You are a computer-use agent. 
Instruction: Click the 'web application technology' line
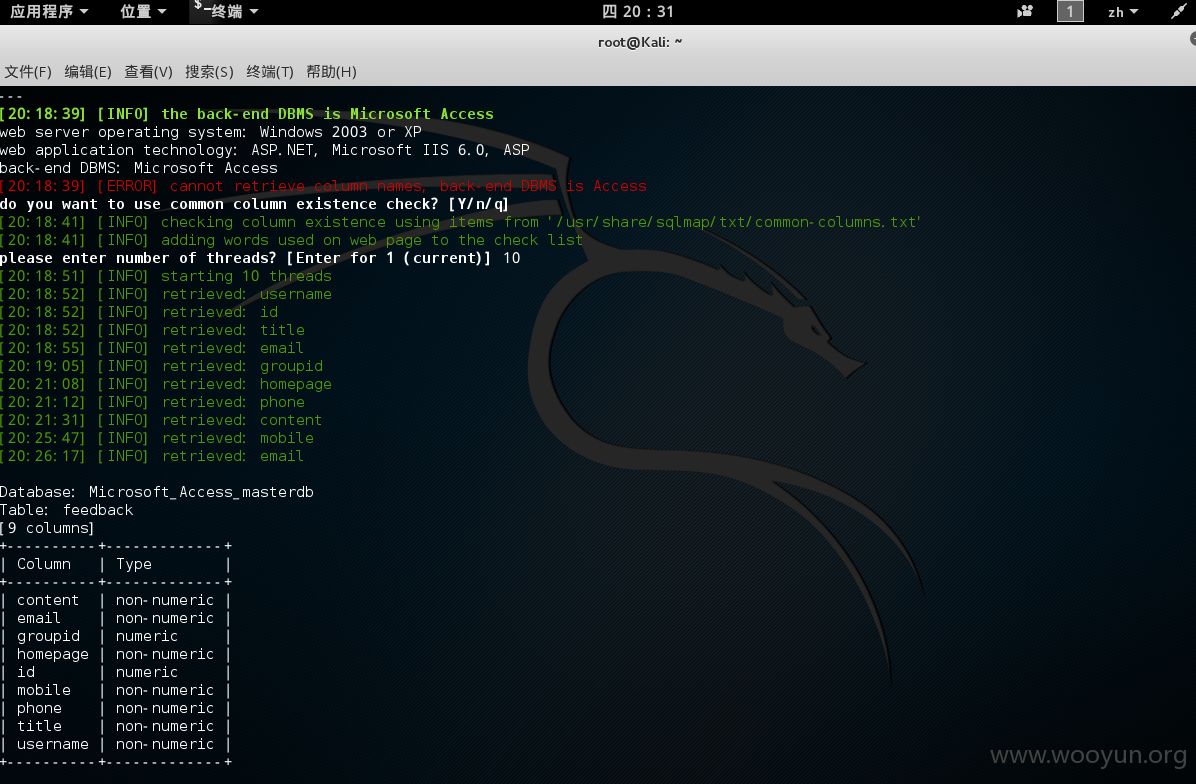click(265, 150)
